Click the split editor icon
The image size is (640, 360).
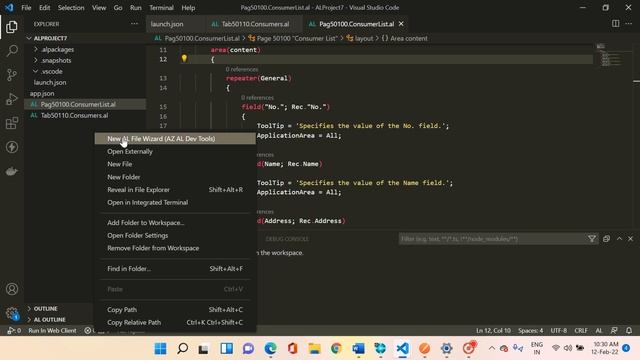[x=616, y=24]
